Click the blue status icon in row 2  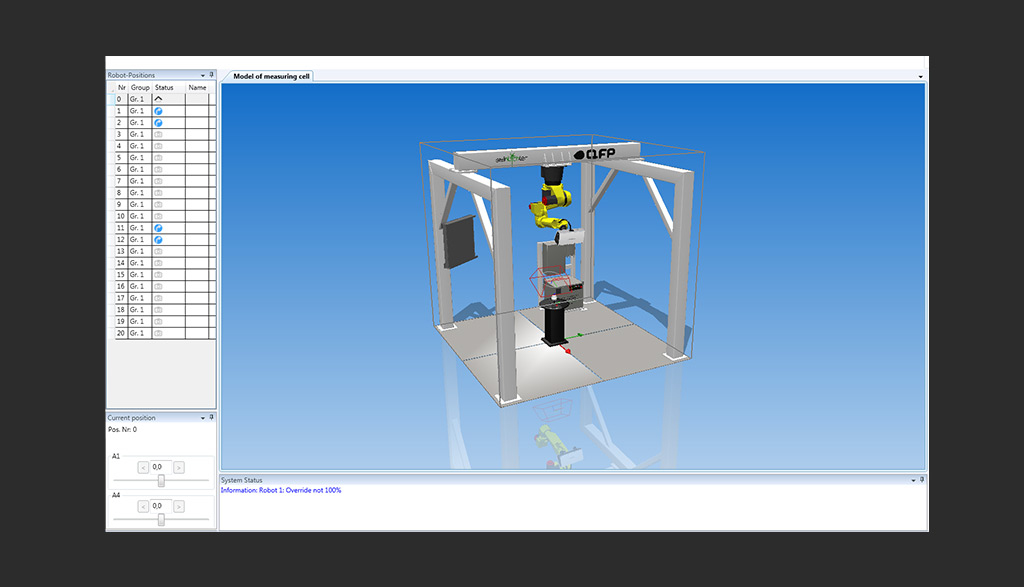pyautogui.click(x=158, y=123)
